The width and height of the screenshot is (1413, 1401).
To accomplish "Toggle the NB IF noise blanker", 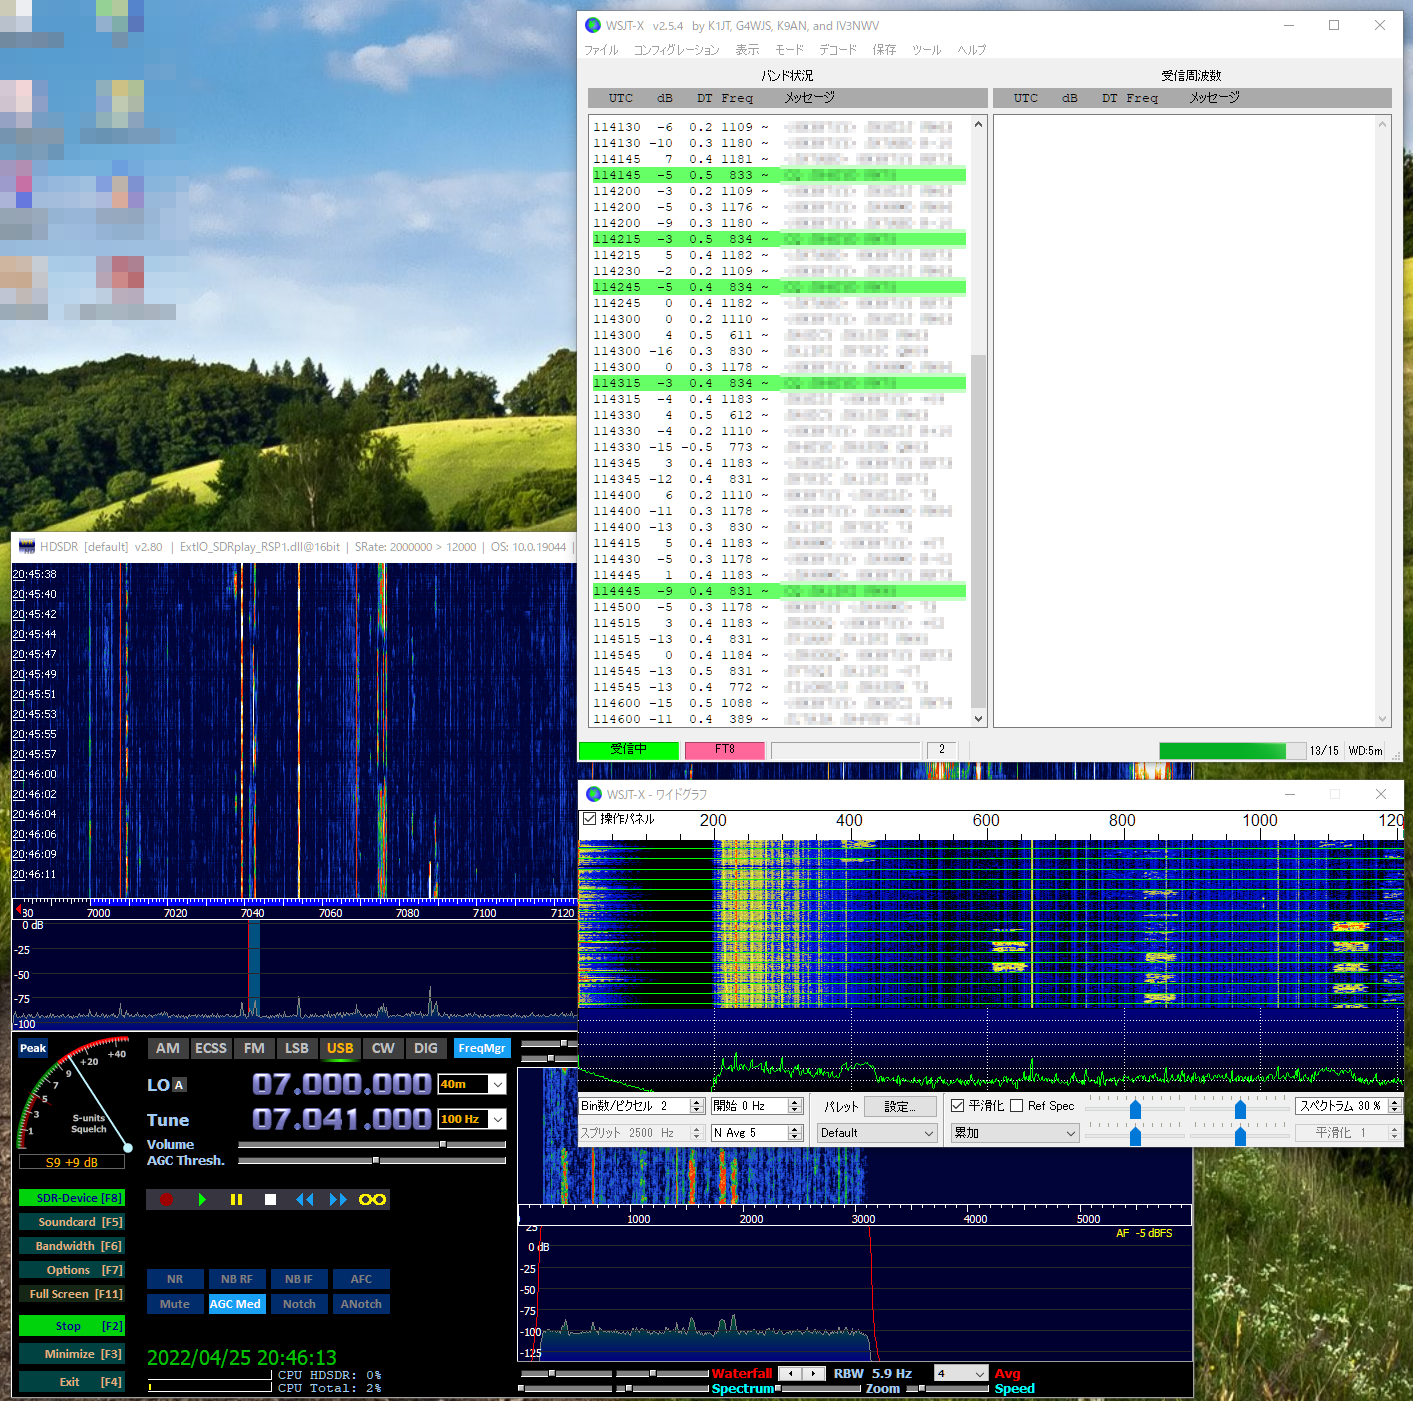I will pyautogui.click(x=299, y=1279).
